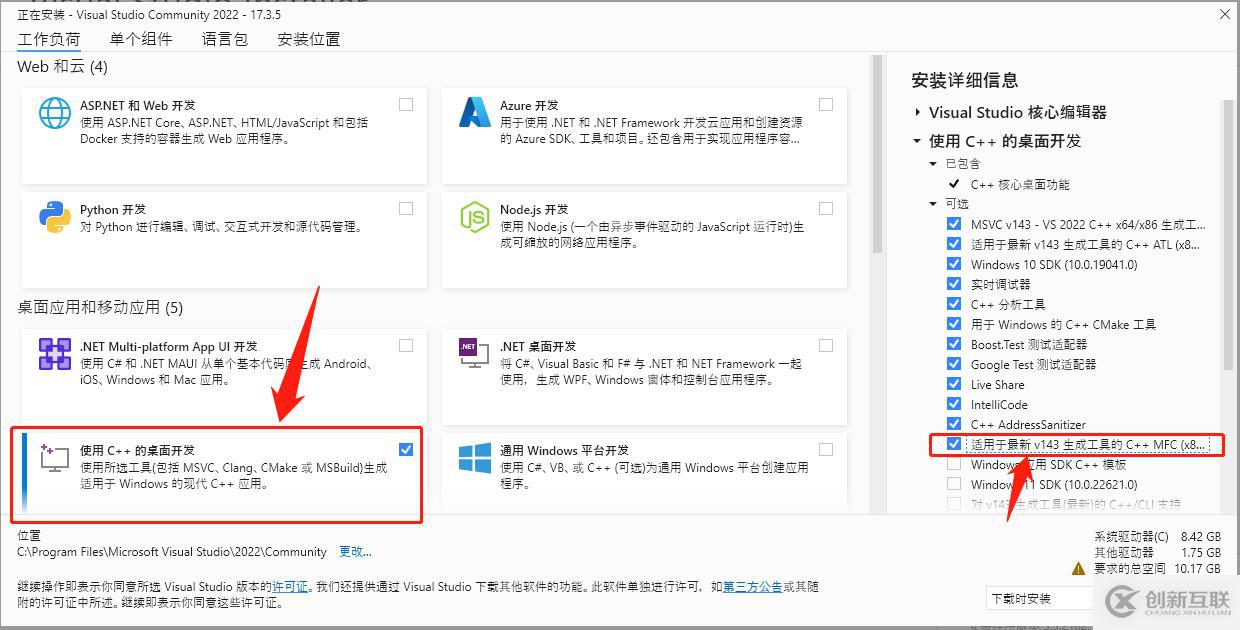Check the 通用 Windows 平台开发 workload
Screen dimensions: 1240x630
[826, 449]
